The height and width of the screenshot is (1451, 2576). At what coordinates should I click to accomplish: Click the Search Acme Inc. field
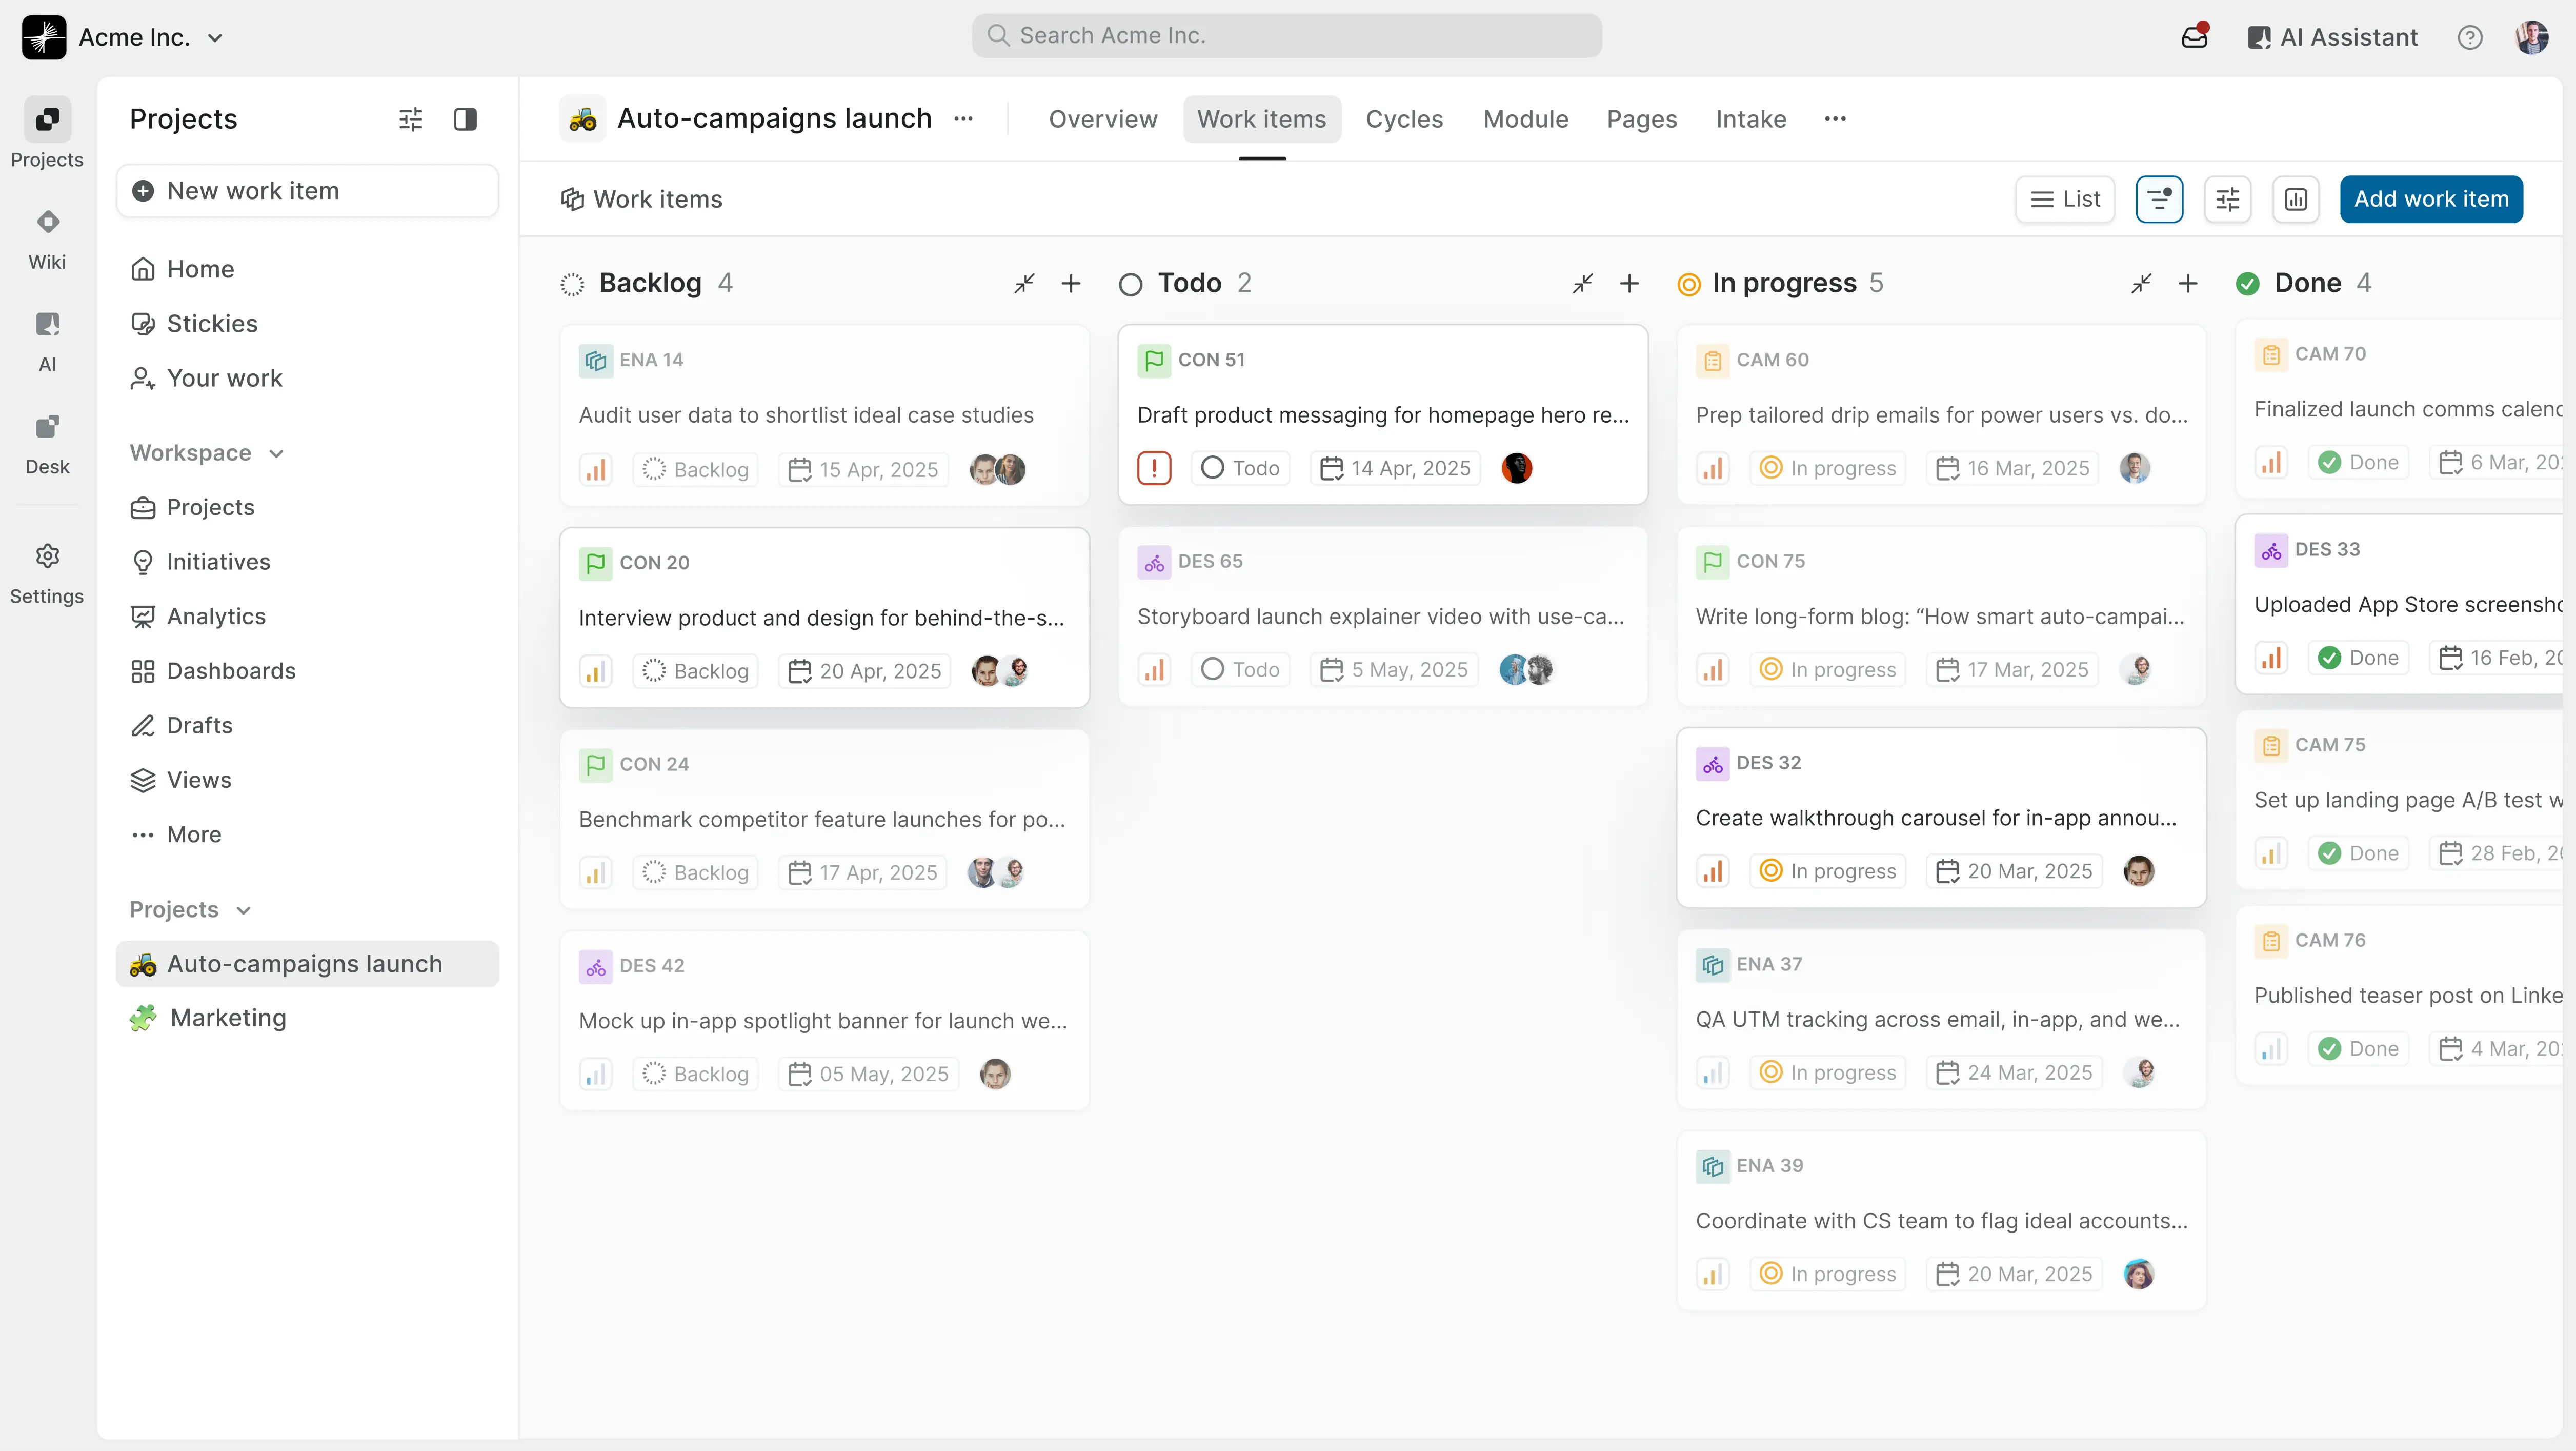click(x=1286, y=35)
